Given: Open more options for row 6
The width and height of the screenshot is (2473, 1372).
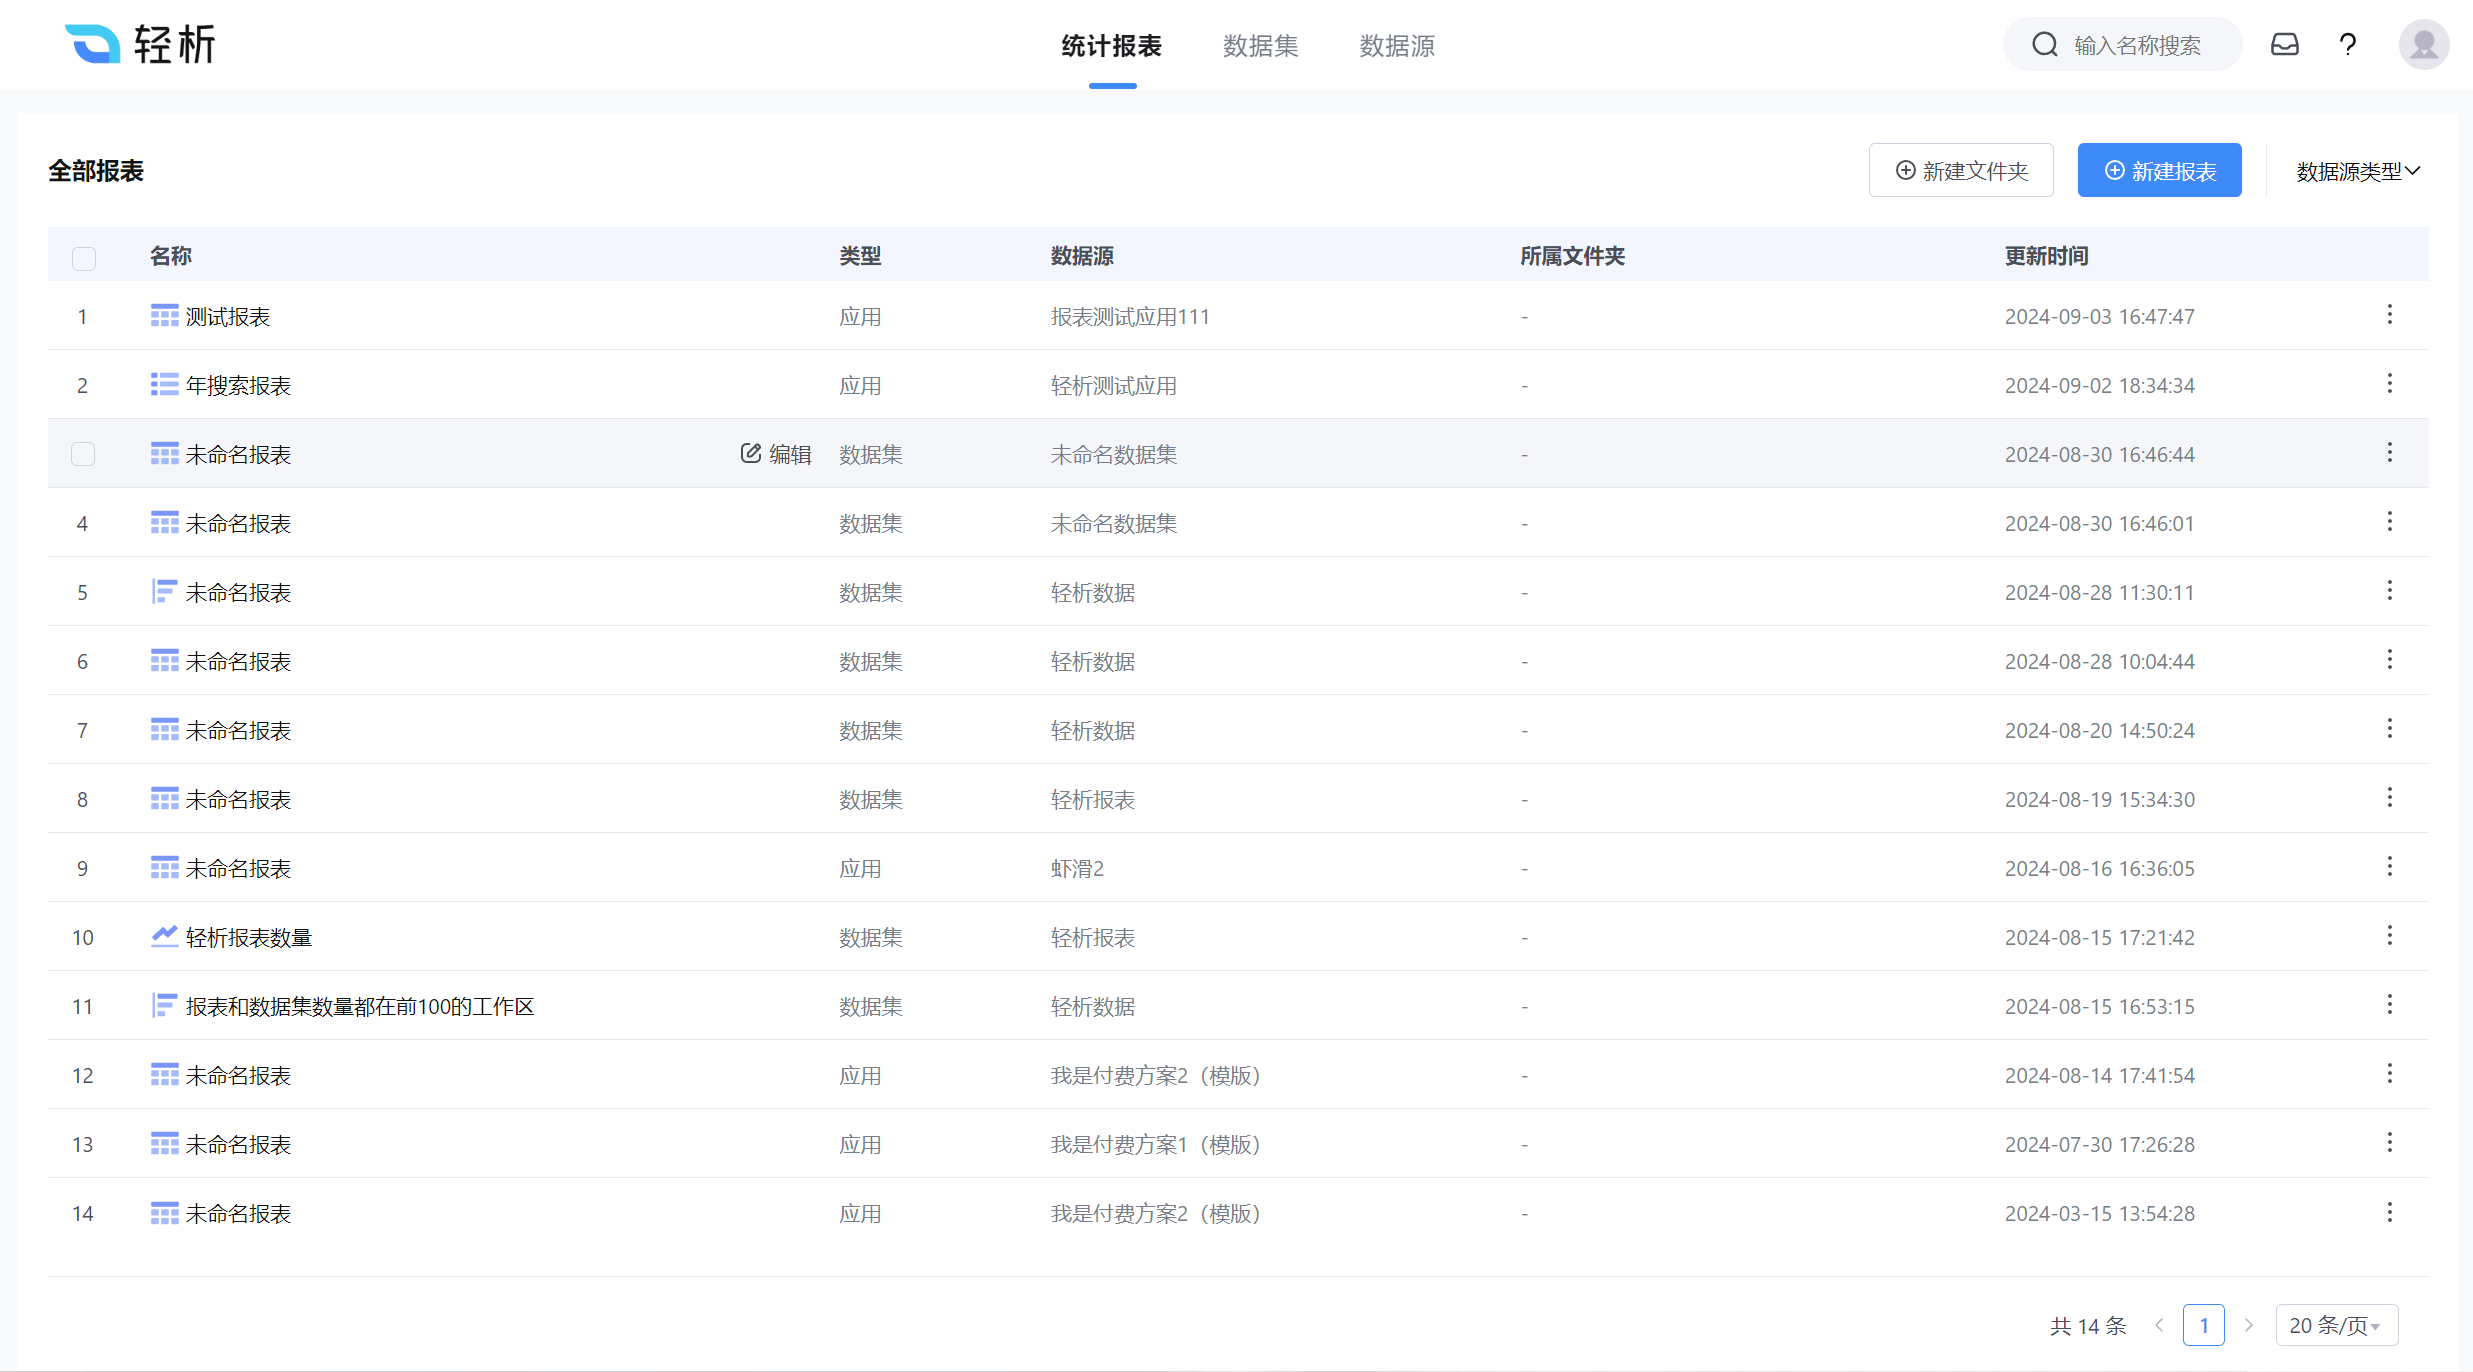Looking at the screenshot, I should 2390,660.
